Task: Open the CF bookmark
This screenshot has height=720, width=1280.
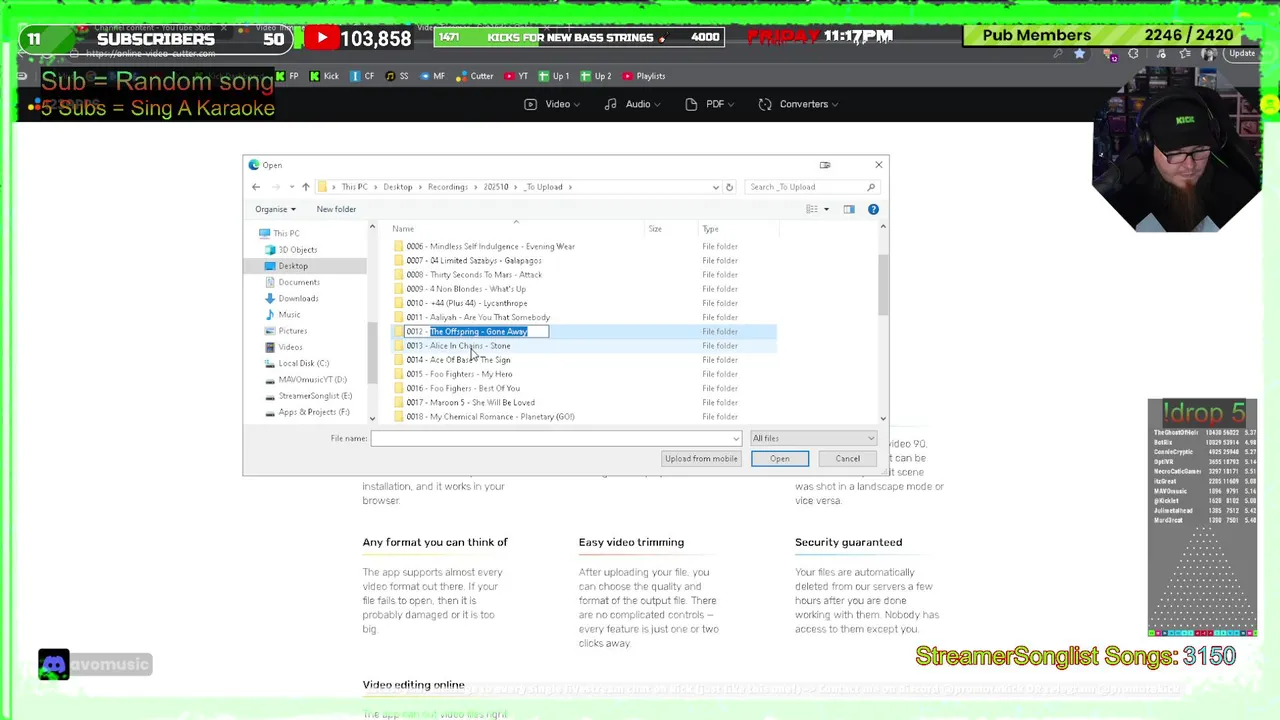Action: point(362,76)
